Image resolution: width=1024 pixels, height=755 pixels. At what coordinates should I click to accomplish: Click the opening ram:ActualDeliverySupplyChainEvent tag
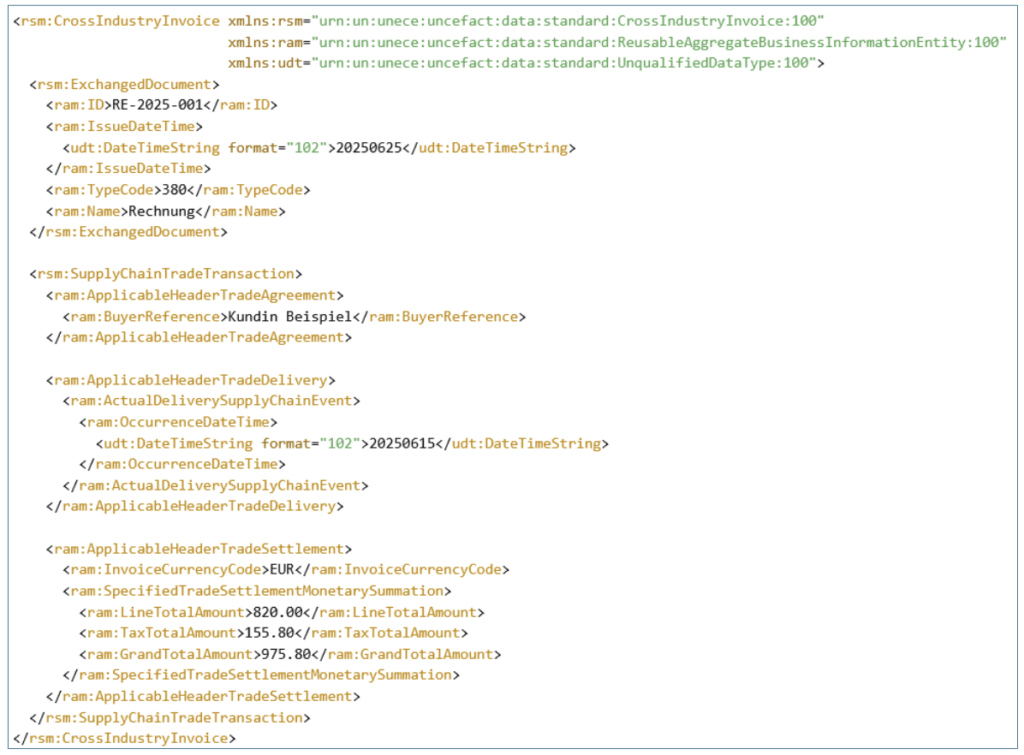[211, 401]
